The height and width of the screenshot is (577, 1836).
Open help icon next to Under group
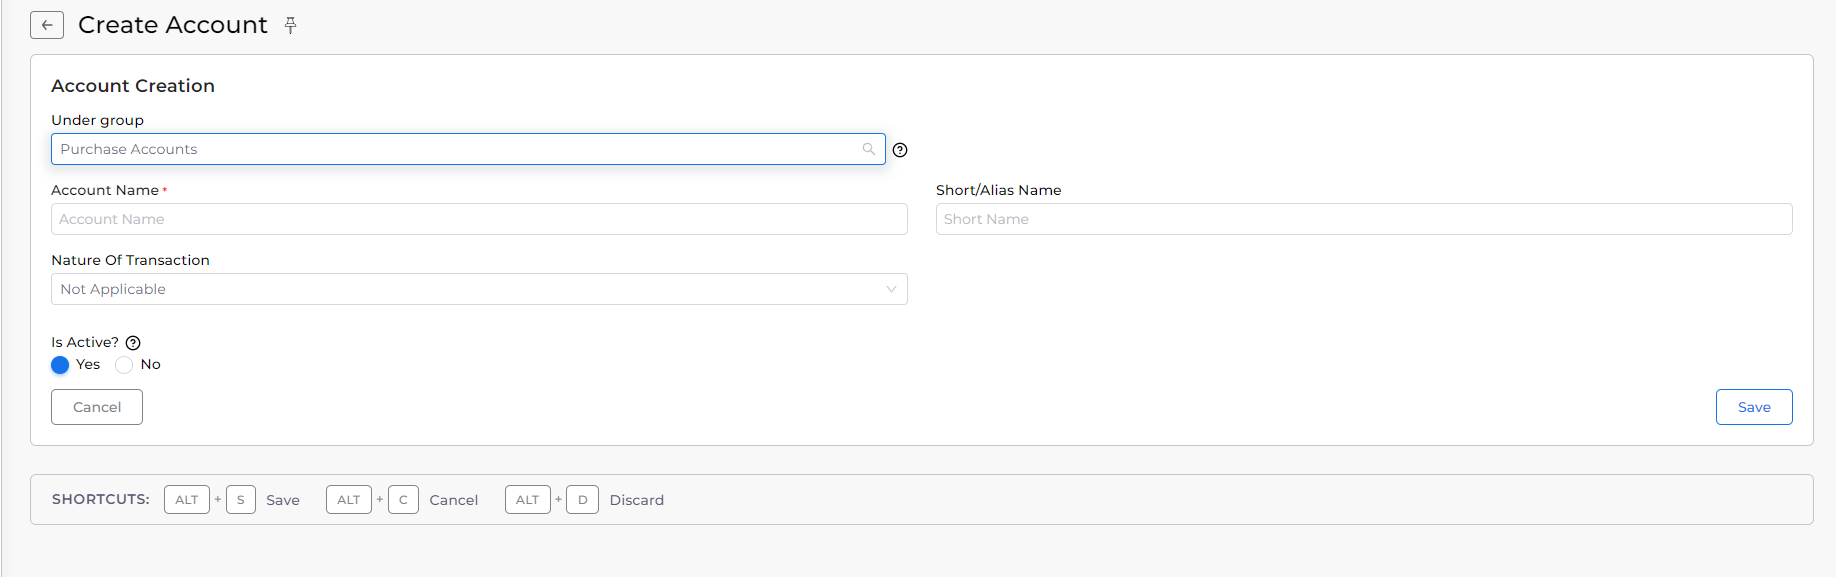pyautogui.click(x=900, y=150)
